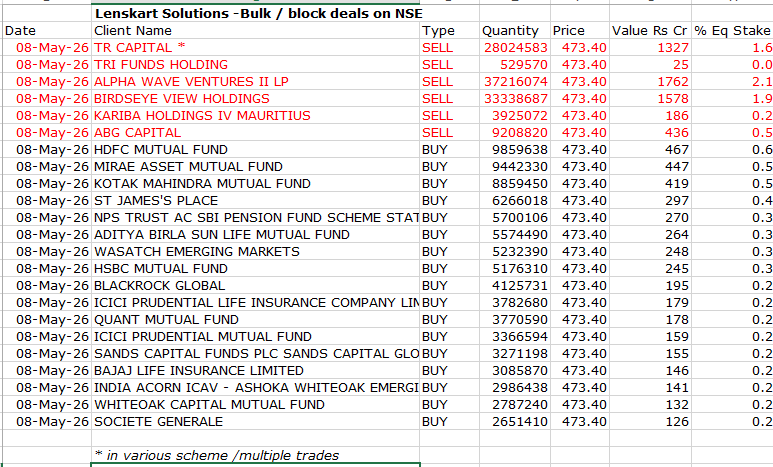Viewport: 773px width, 467px height.
Task: Select the 'NPS TRUST AC SBI PENSION FUND' cell
Action: click(255, 218)
